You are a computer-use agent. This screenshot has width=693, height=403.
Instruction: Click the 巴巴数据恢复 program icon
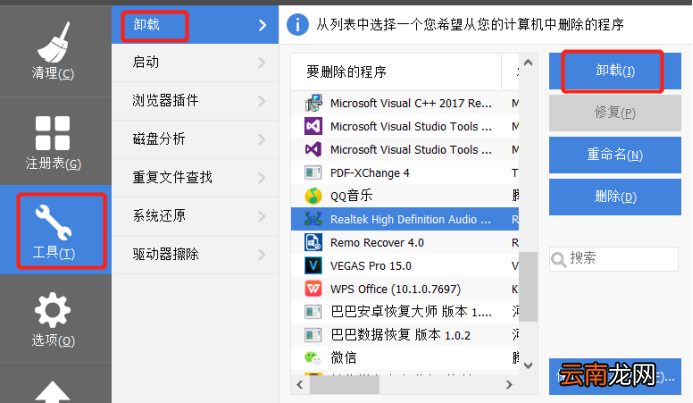[313, 335]
